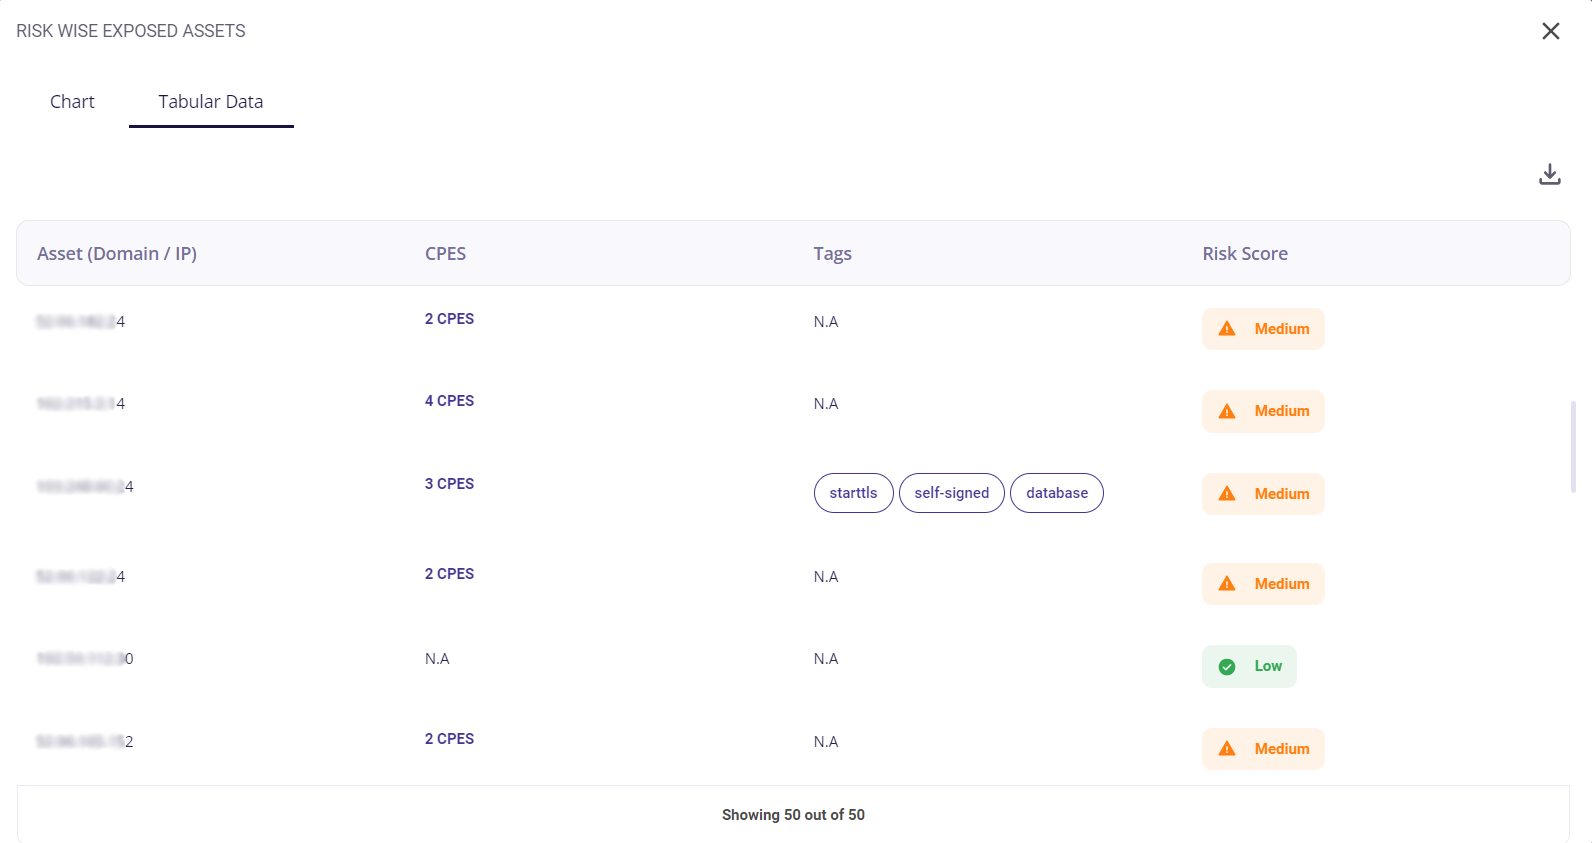
Task: Click the CPES column header
Action: (445, 254)
